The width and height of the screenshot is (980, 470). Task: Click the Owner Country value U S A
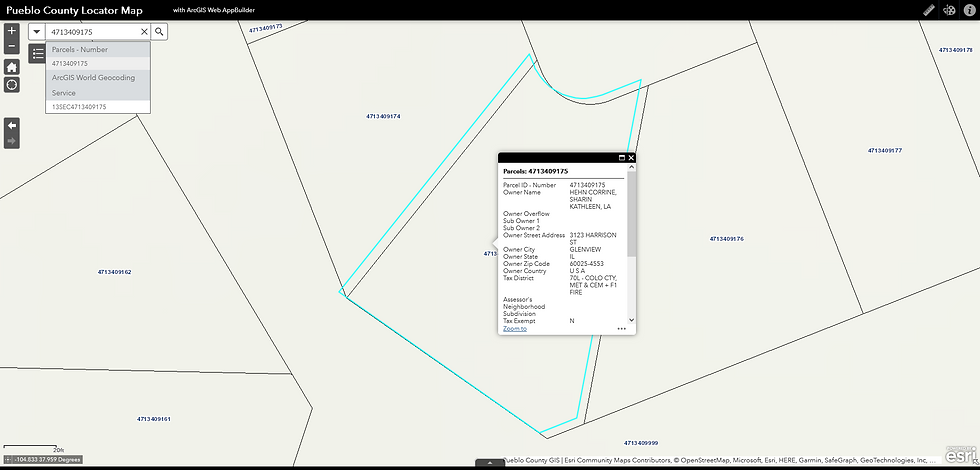click(x=577, y=271)
